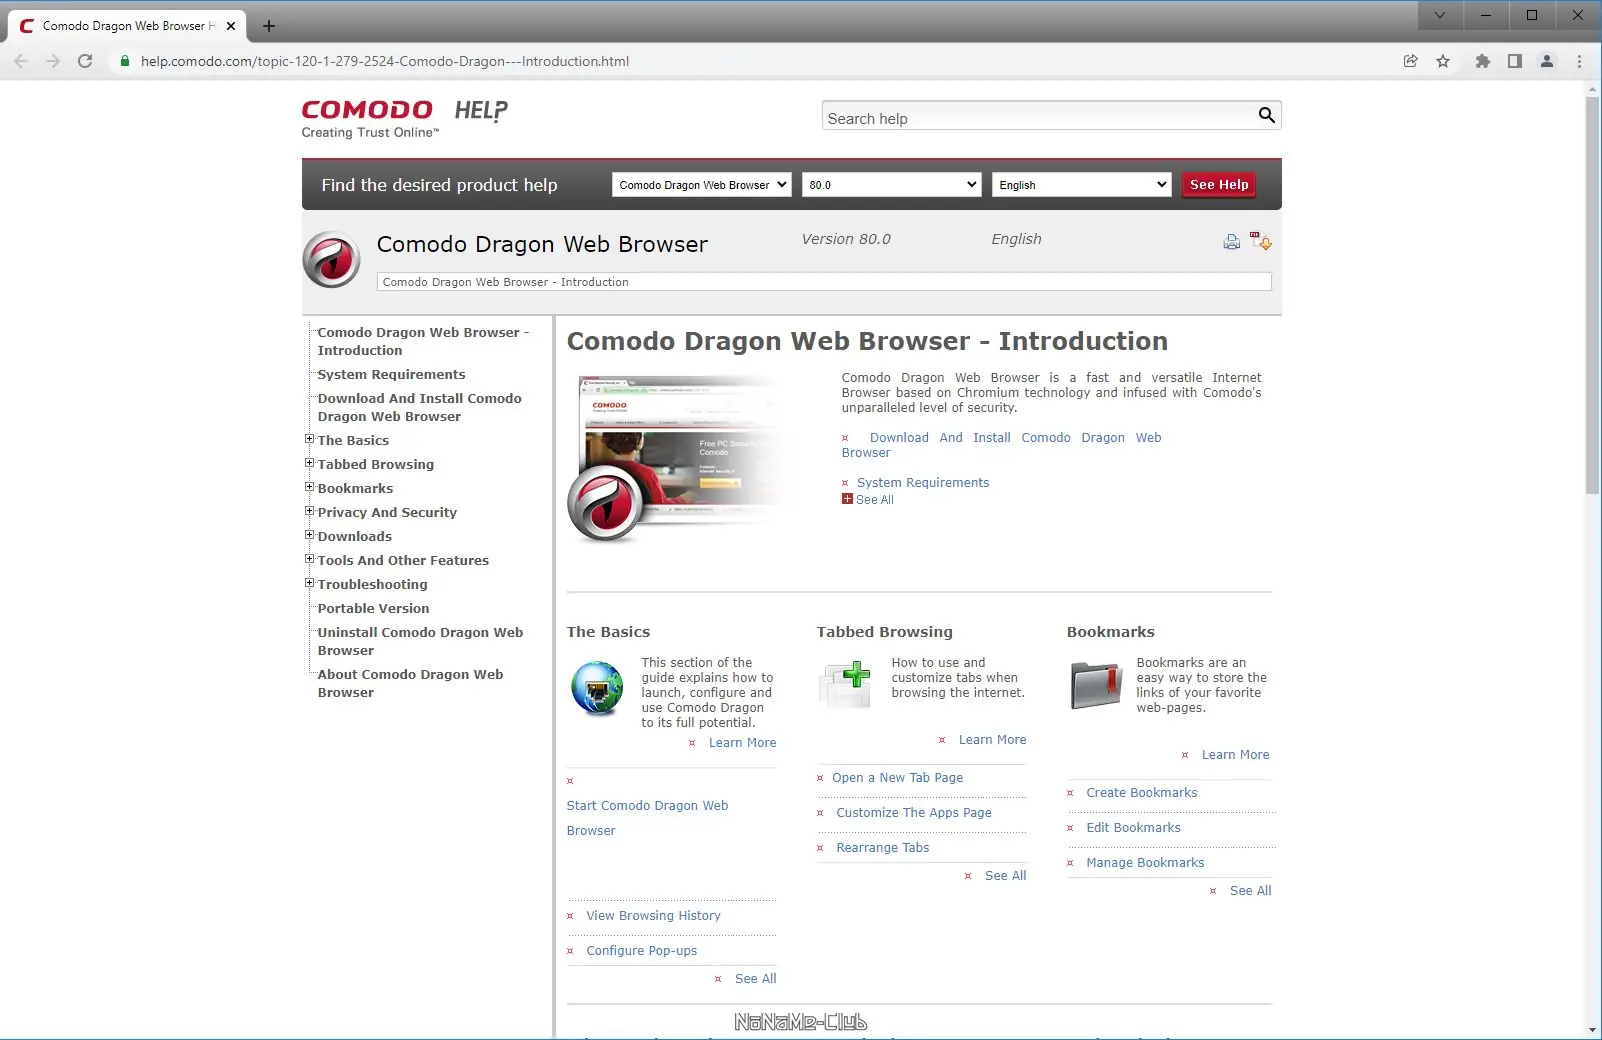The image size is (1602, 1040).
Task: Click the browser back arrow
Action: 21,61
